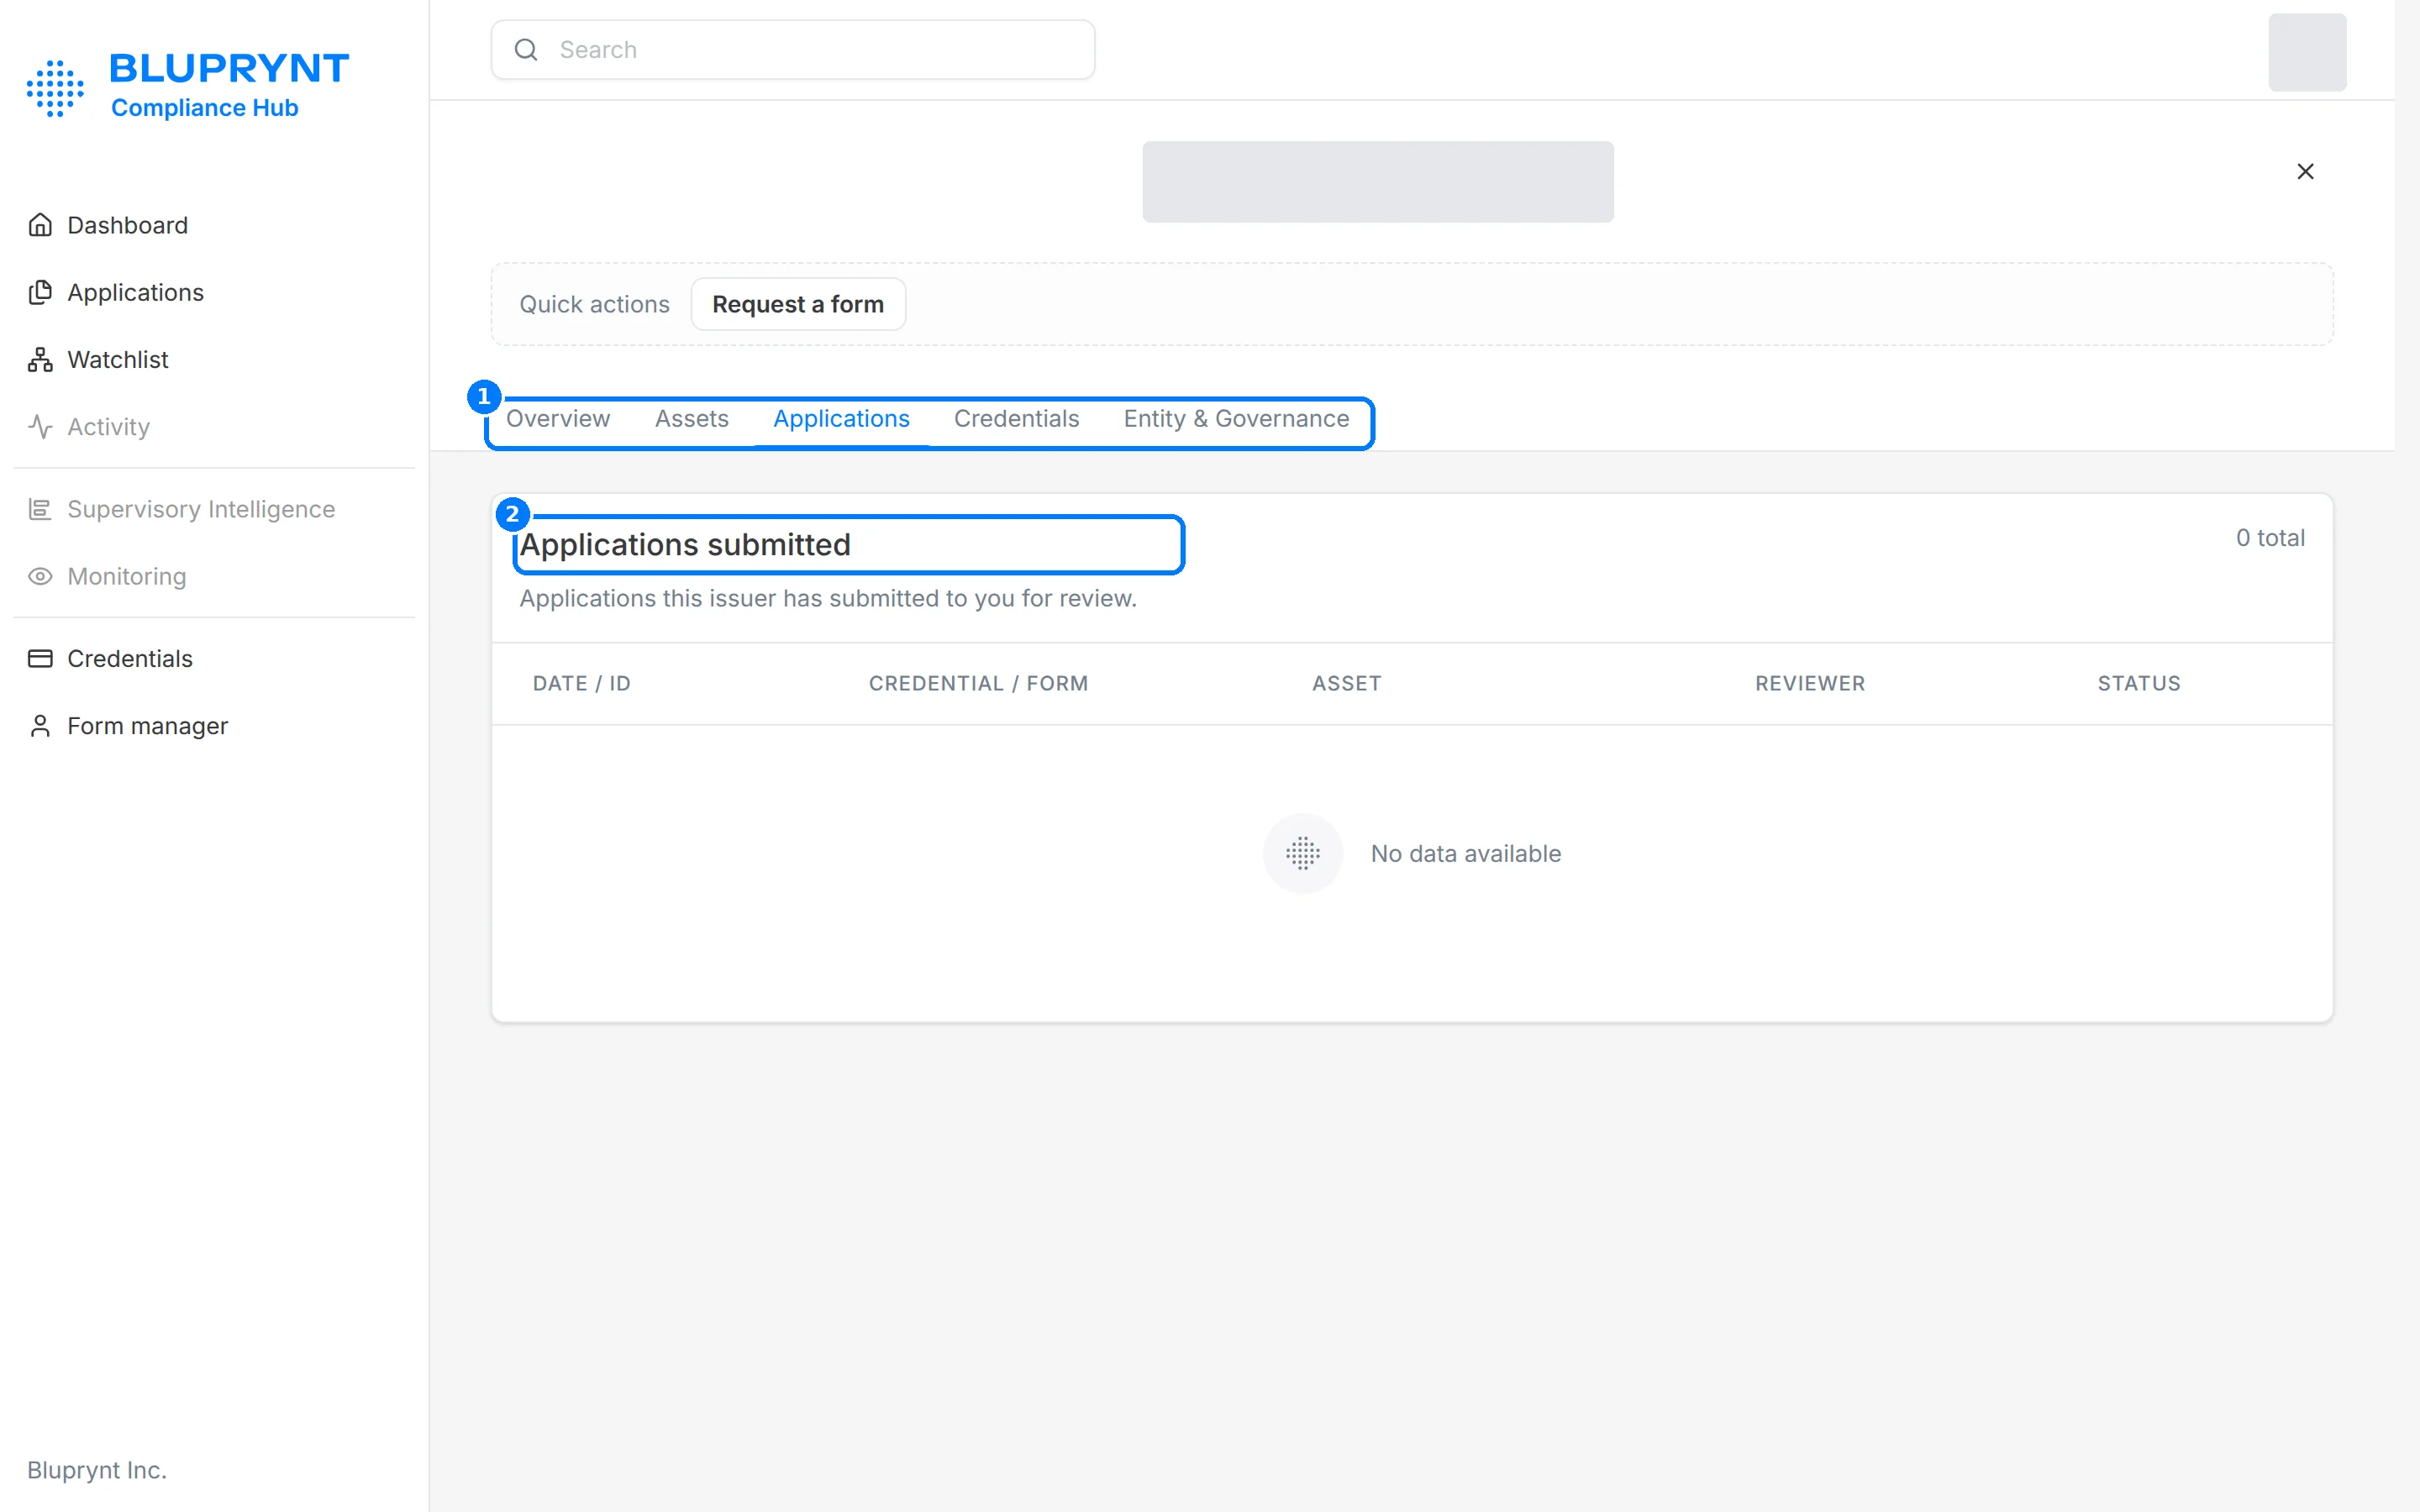Click the 'No data available' message
The height and width of the screenshot is (1512, 2420).
pyautogui.click(x=1465, y=853)
